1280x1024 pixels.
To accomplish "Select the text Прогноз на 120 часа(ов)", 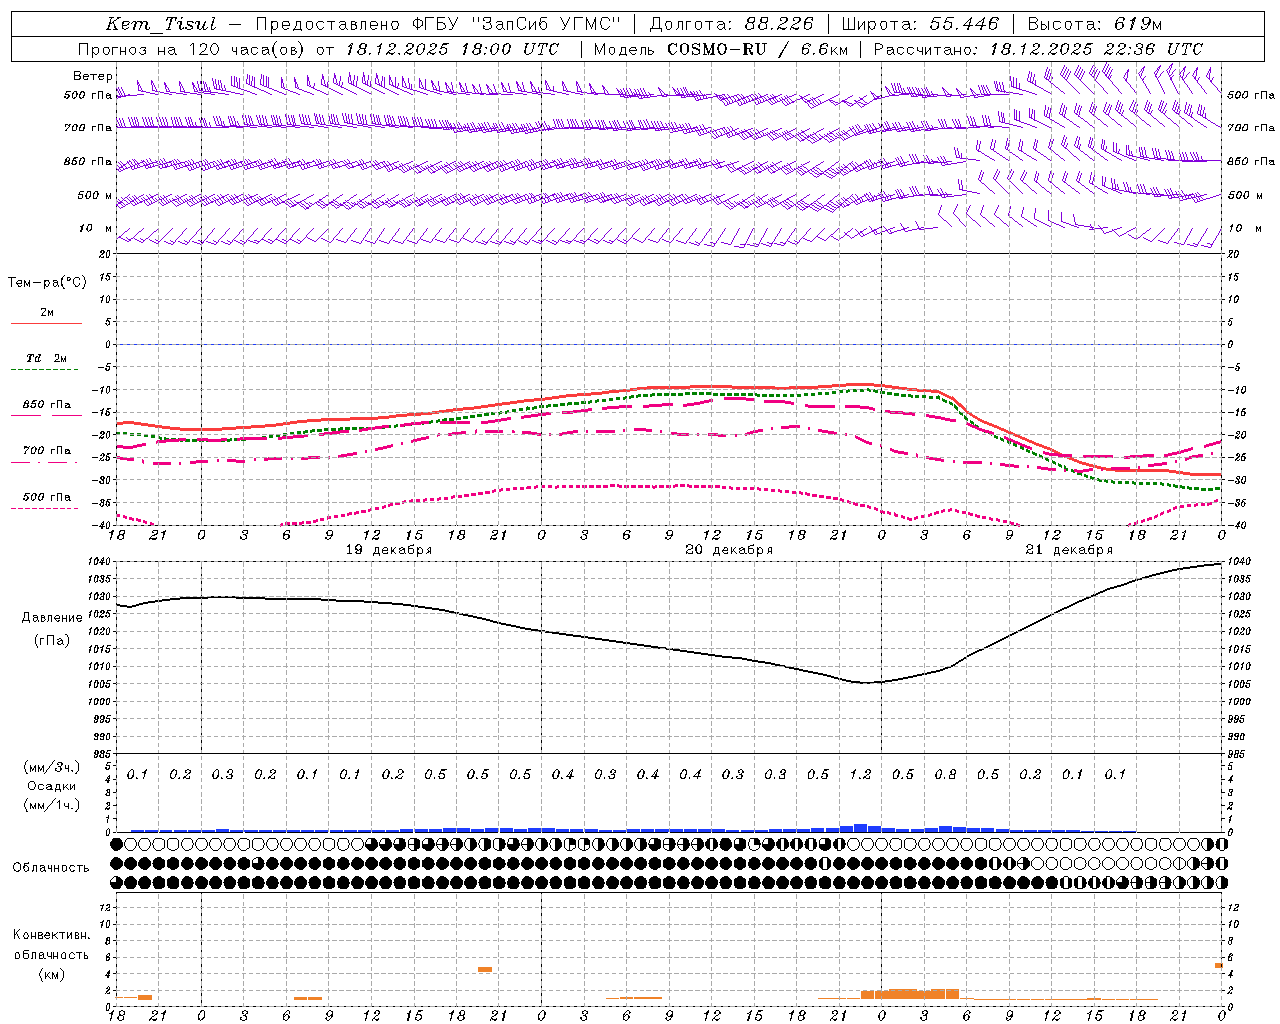I will [192, 49].
